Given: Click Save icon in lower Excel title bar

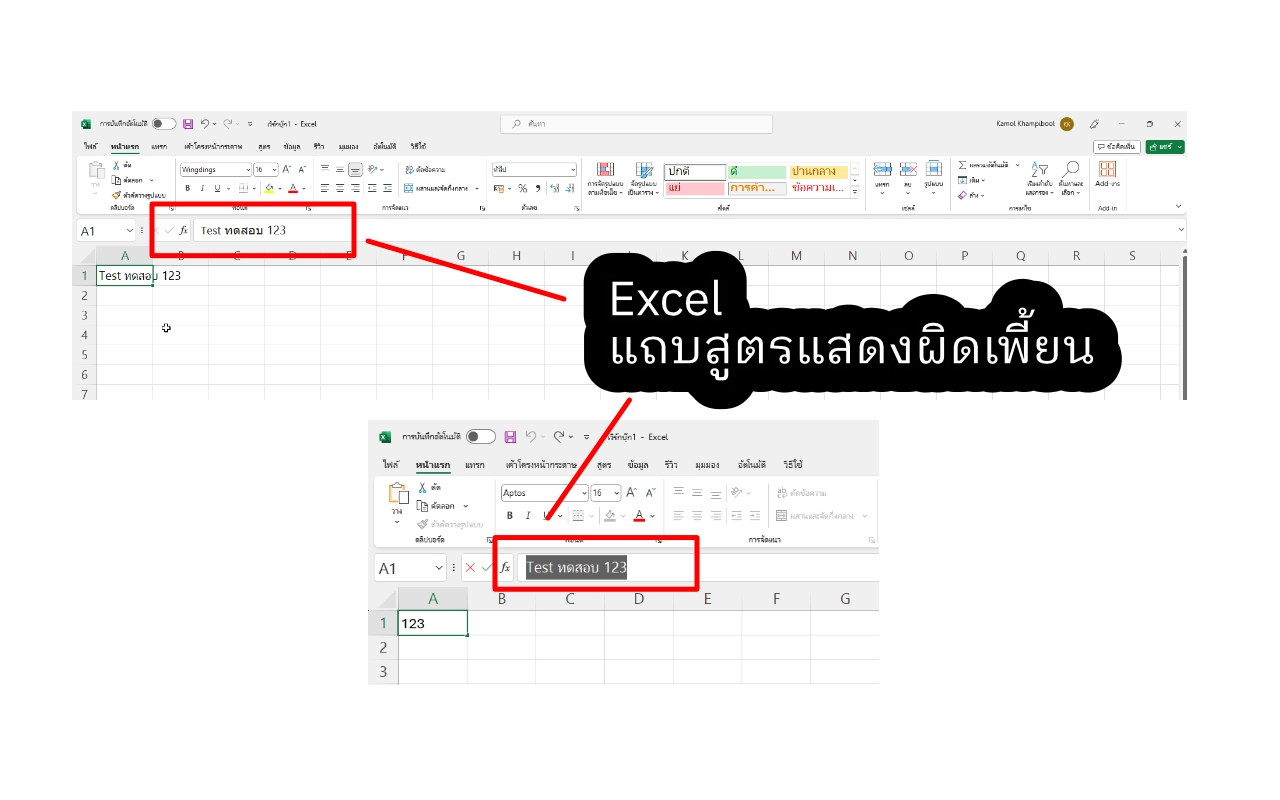Looking at the screenshot, I should [510, 437].
